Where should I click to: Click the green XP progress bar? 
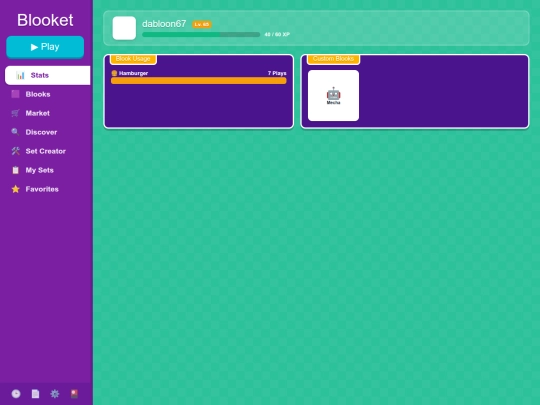tap(201, 34)
